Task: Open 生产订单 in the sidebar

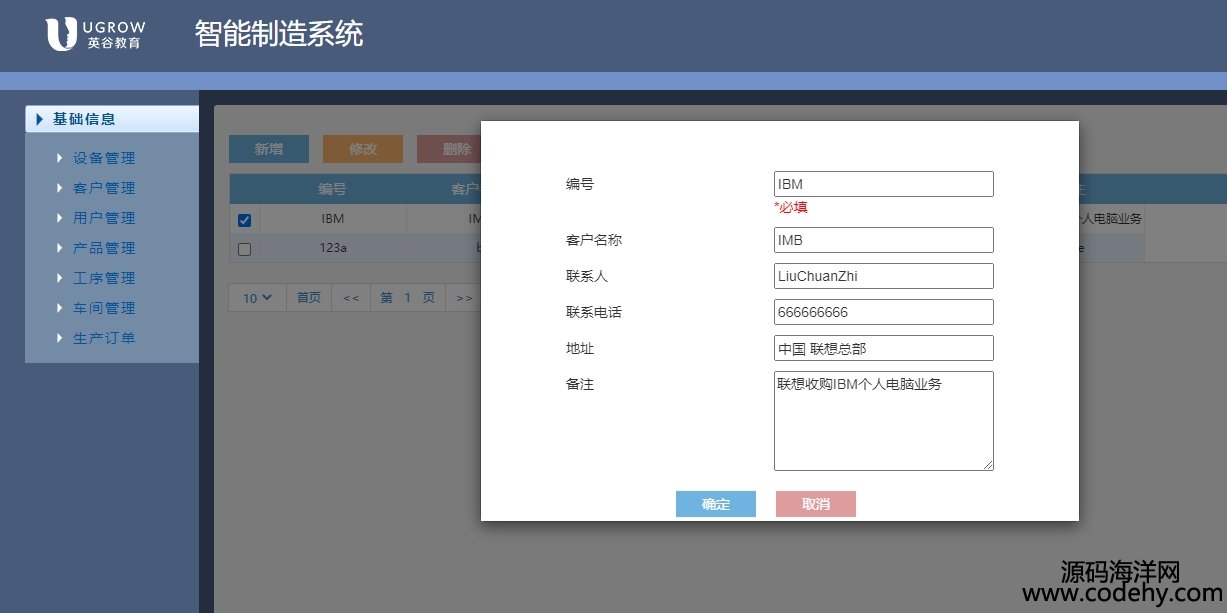Action: click(x=103, y=338)
